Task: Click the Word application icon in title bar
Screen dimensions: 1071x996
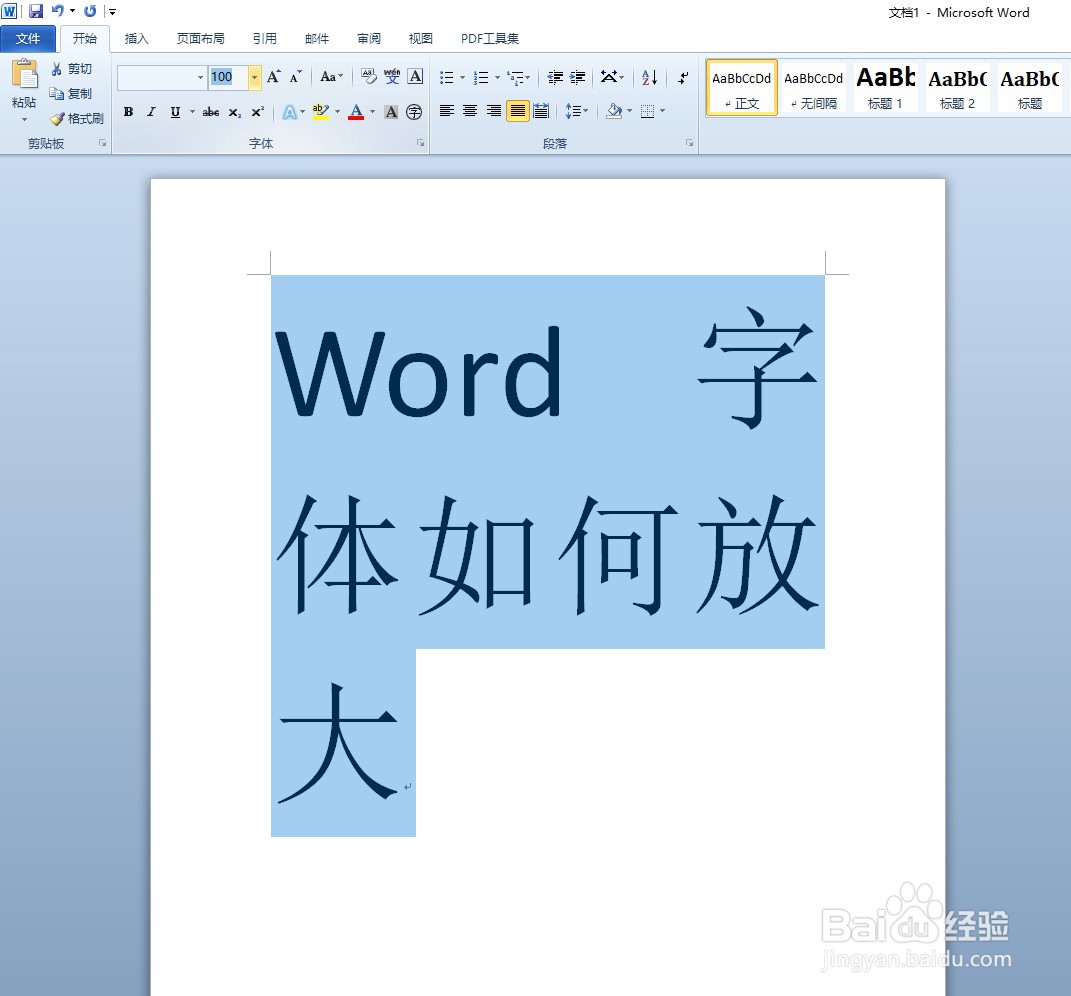Action: pyautogui.click(x=10, y=11)
